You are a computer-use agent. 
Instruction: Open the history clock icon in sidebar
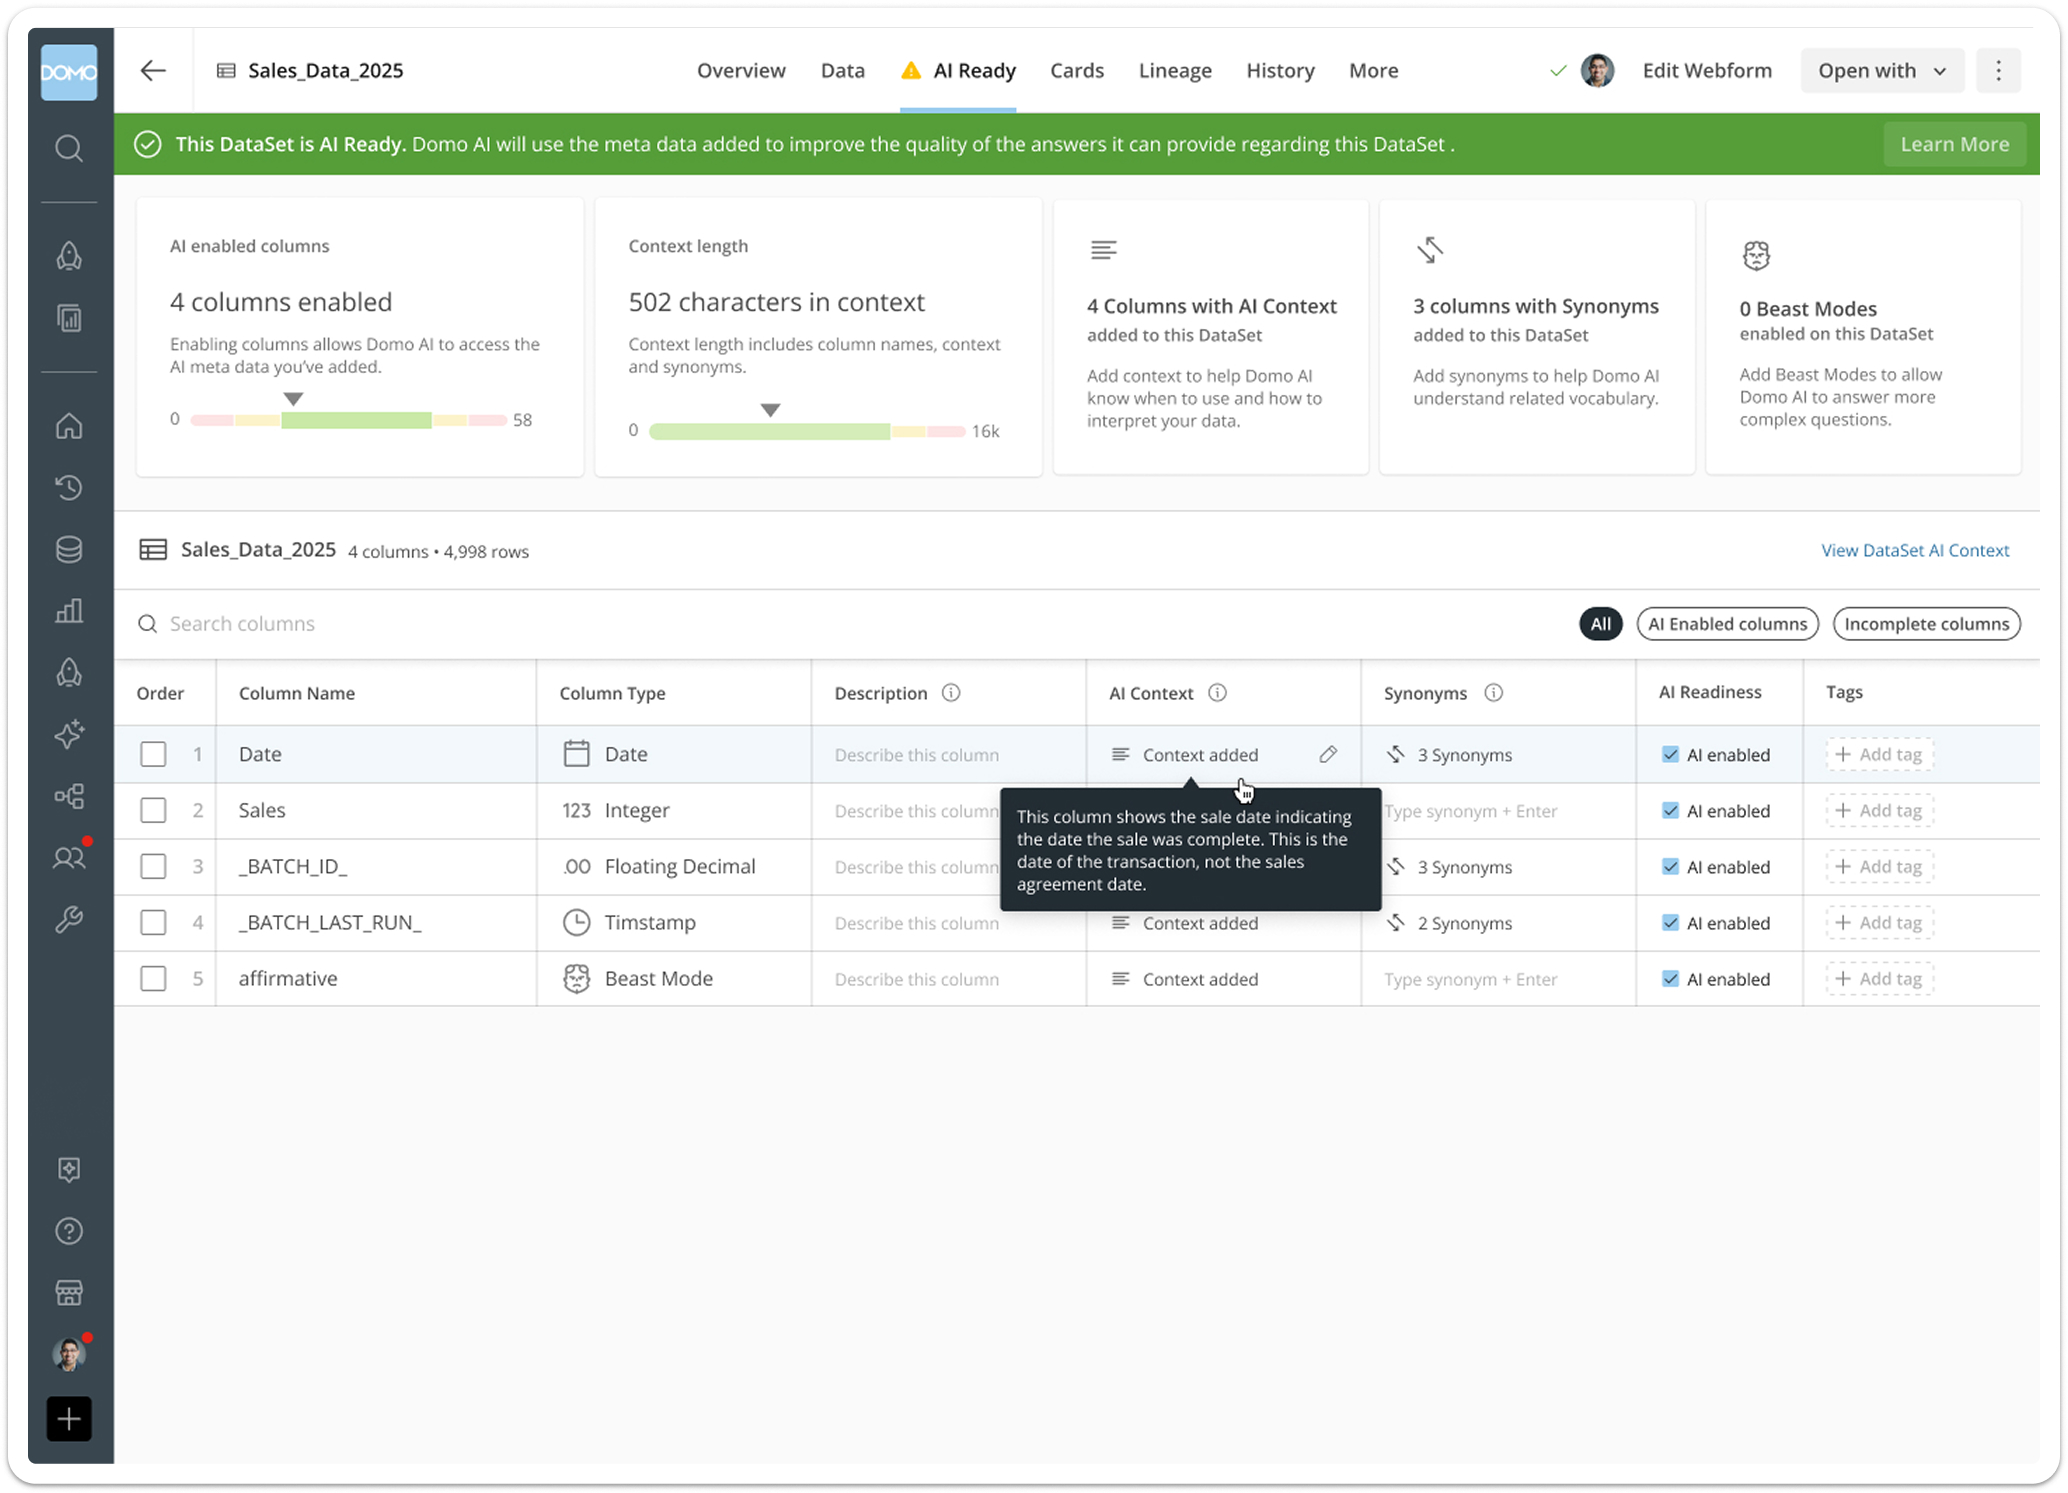pos(69,487)
